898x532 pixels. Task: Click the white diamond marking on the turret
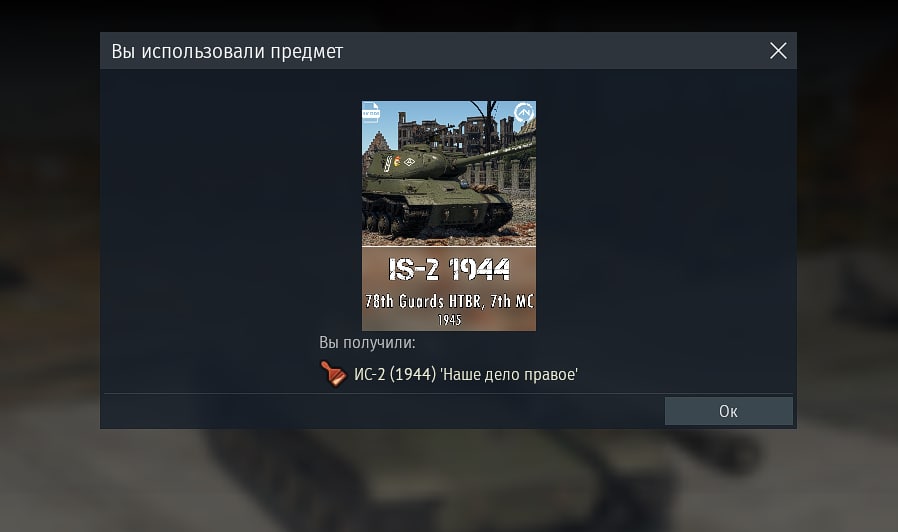point(409,162)
